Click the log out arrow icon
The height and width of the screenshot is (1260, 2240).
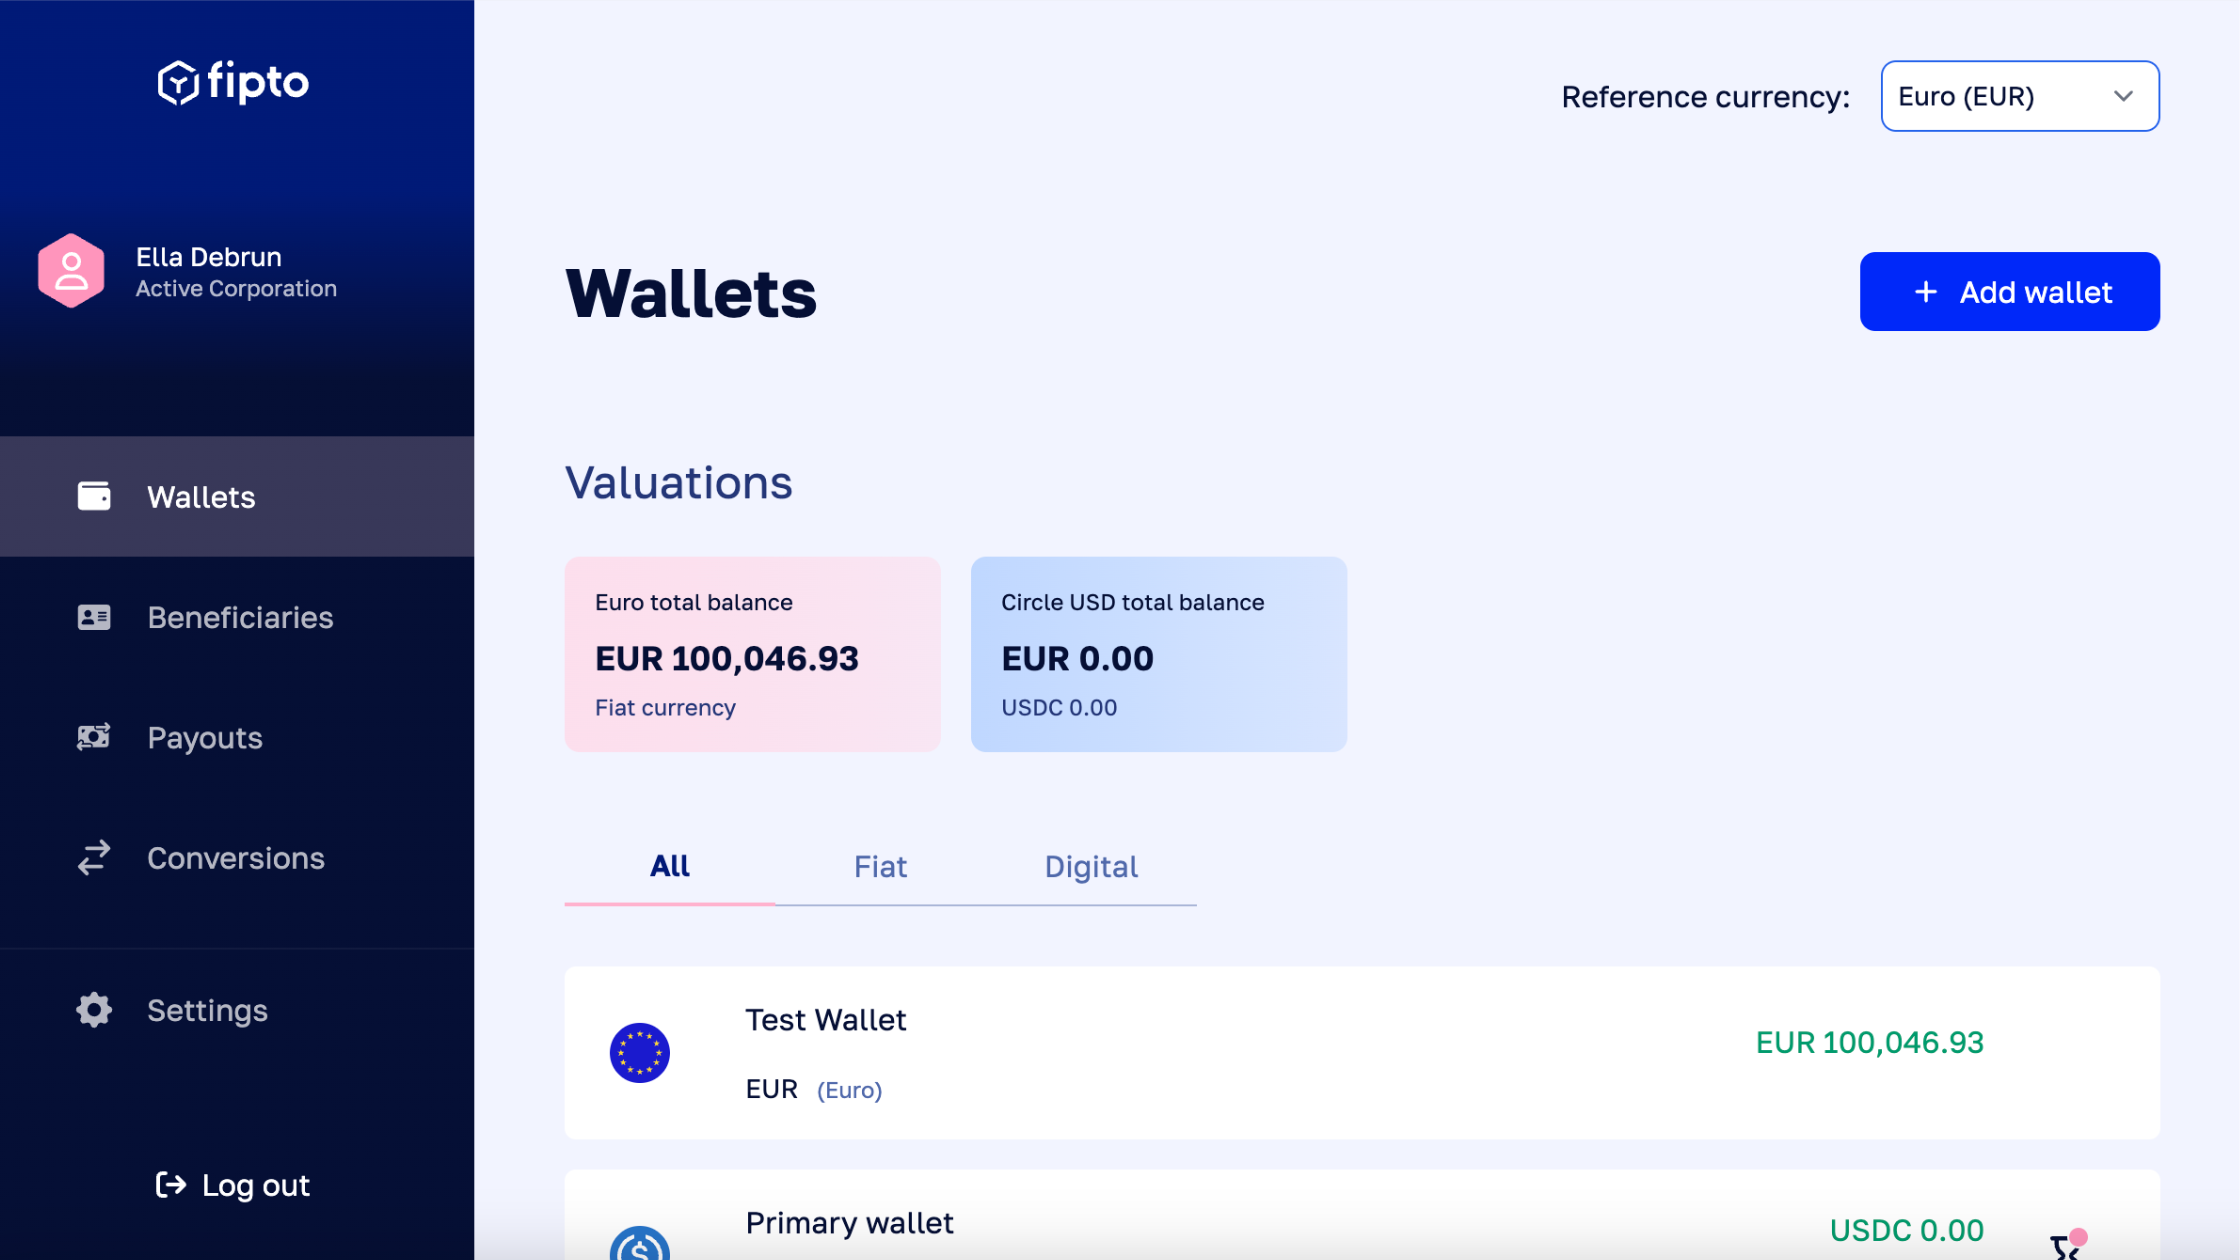[x=169, y=1185]
